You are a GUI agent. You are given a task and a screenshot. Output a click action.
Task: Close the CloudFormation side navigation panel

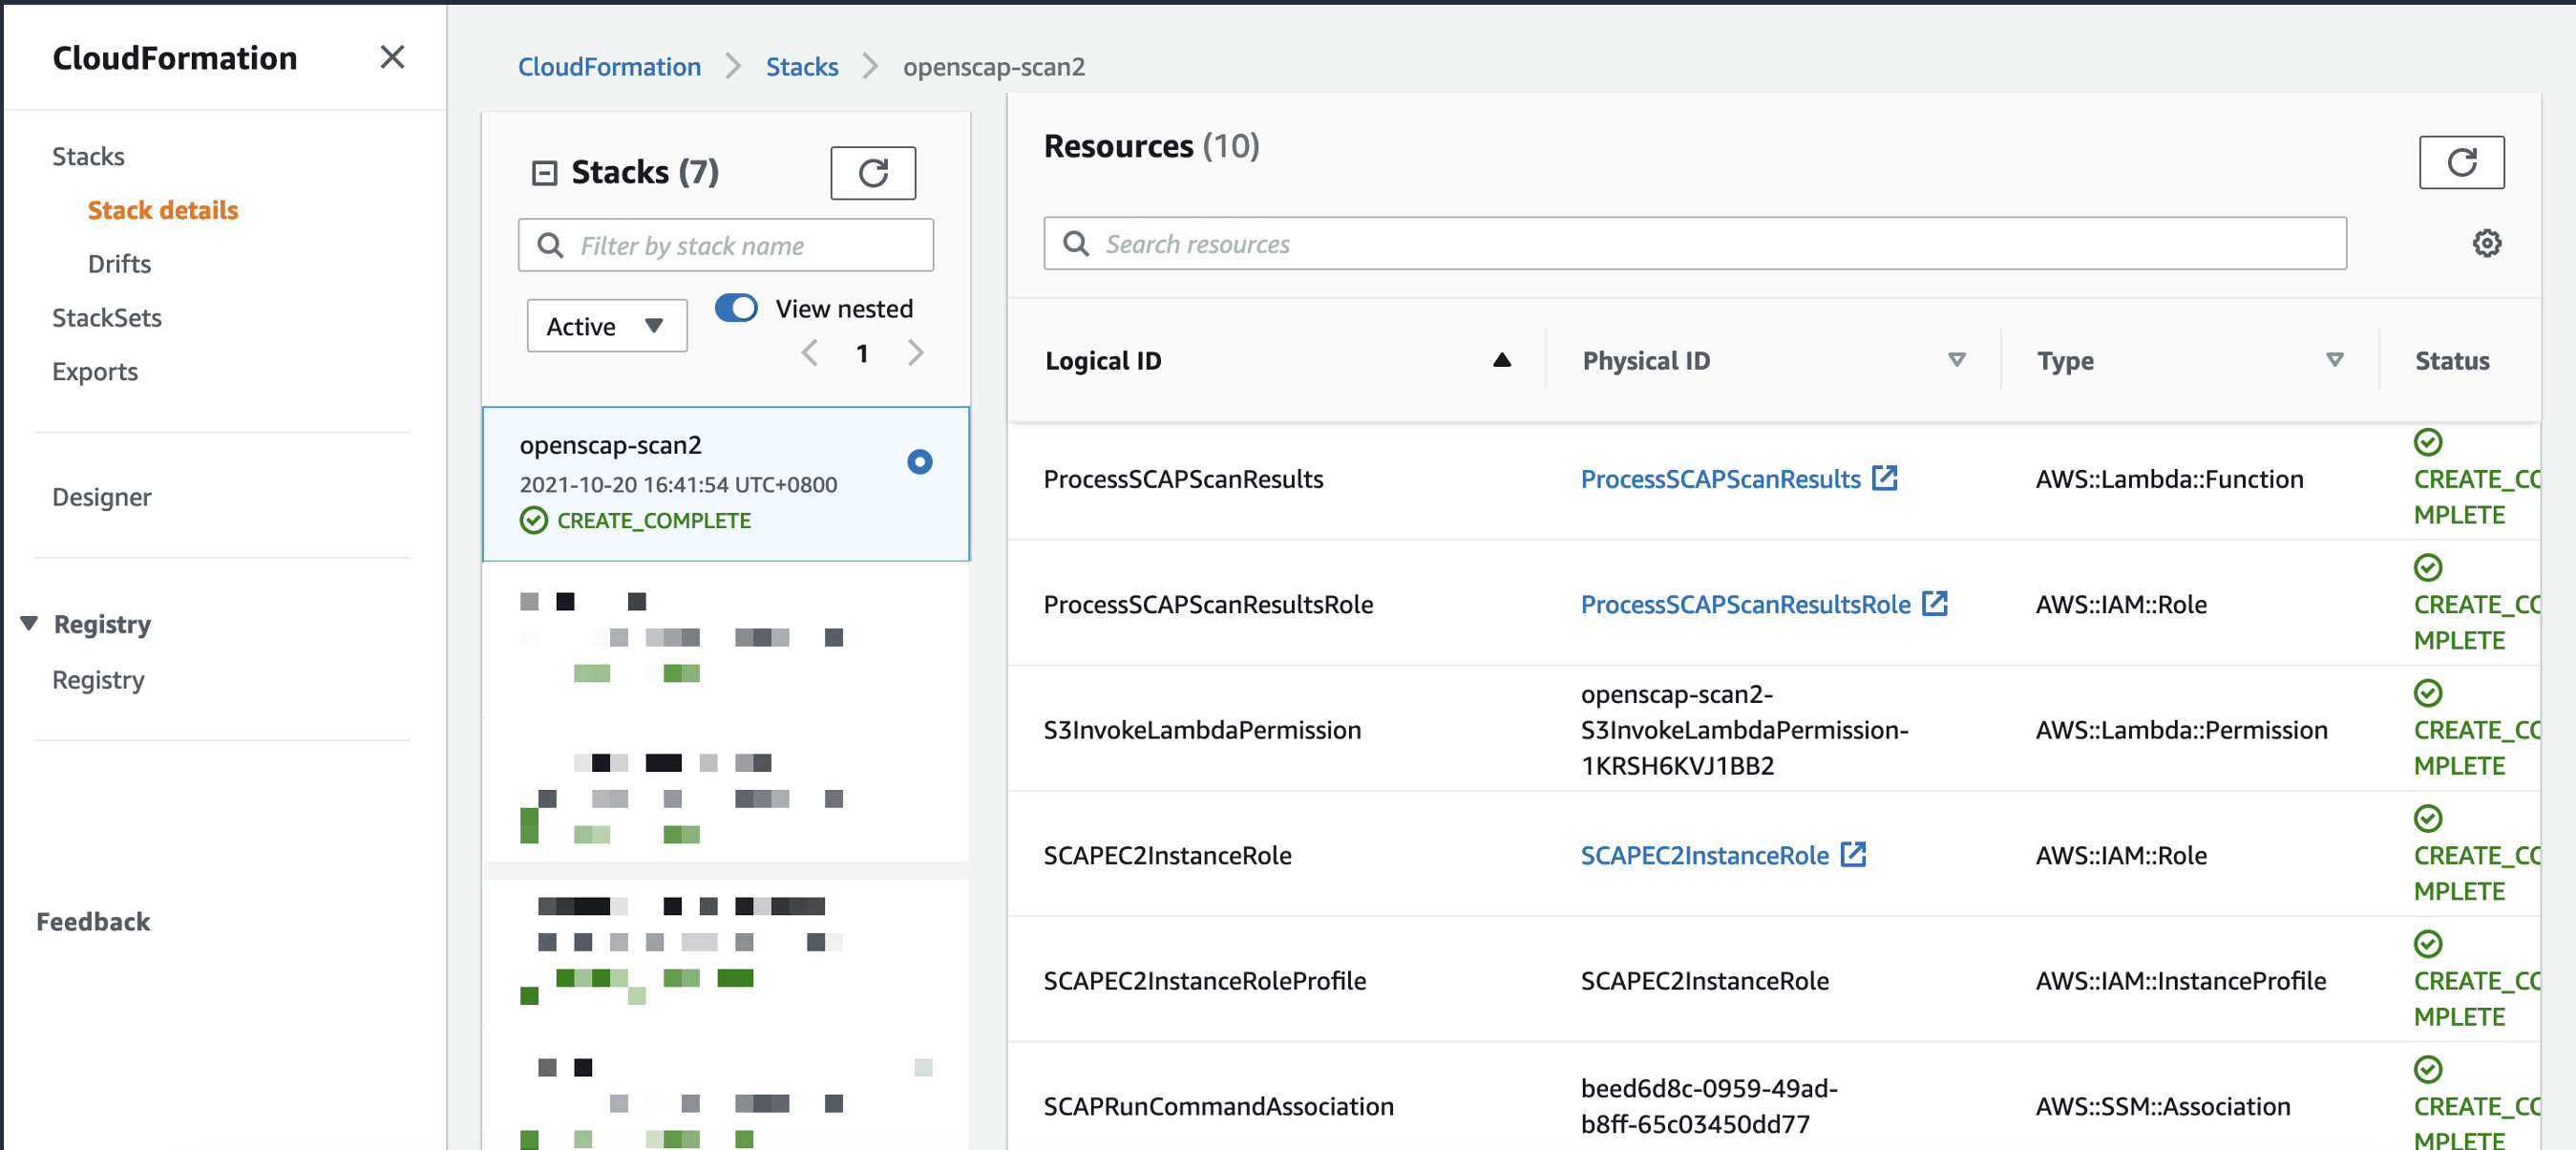(x=392, y=57)
